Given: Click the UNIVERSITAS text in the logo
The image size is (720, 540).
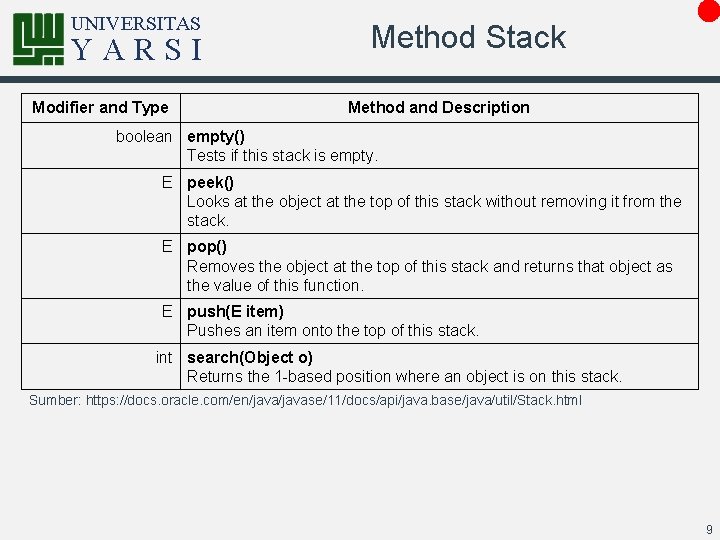Looking at the screenshot, I should point(136,23).
